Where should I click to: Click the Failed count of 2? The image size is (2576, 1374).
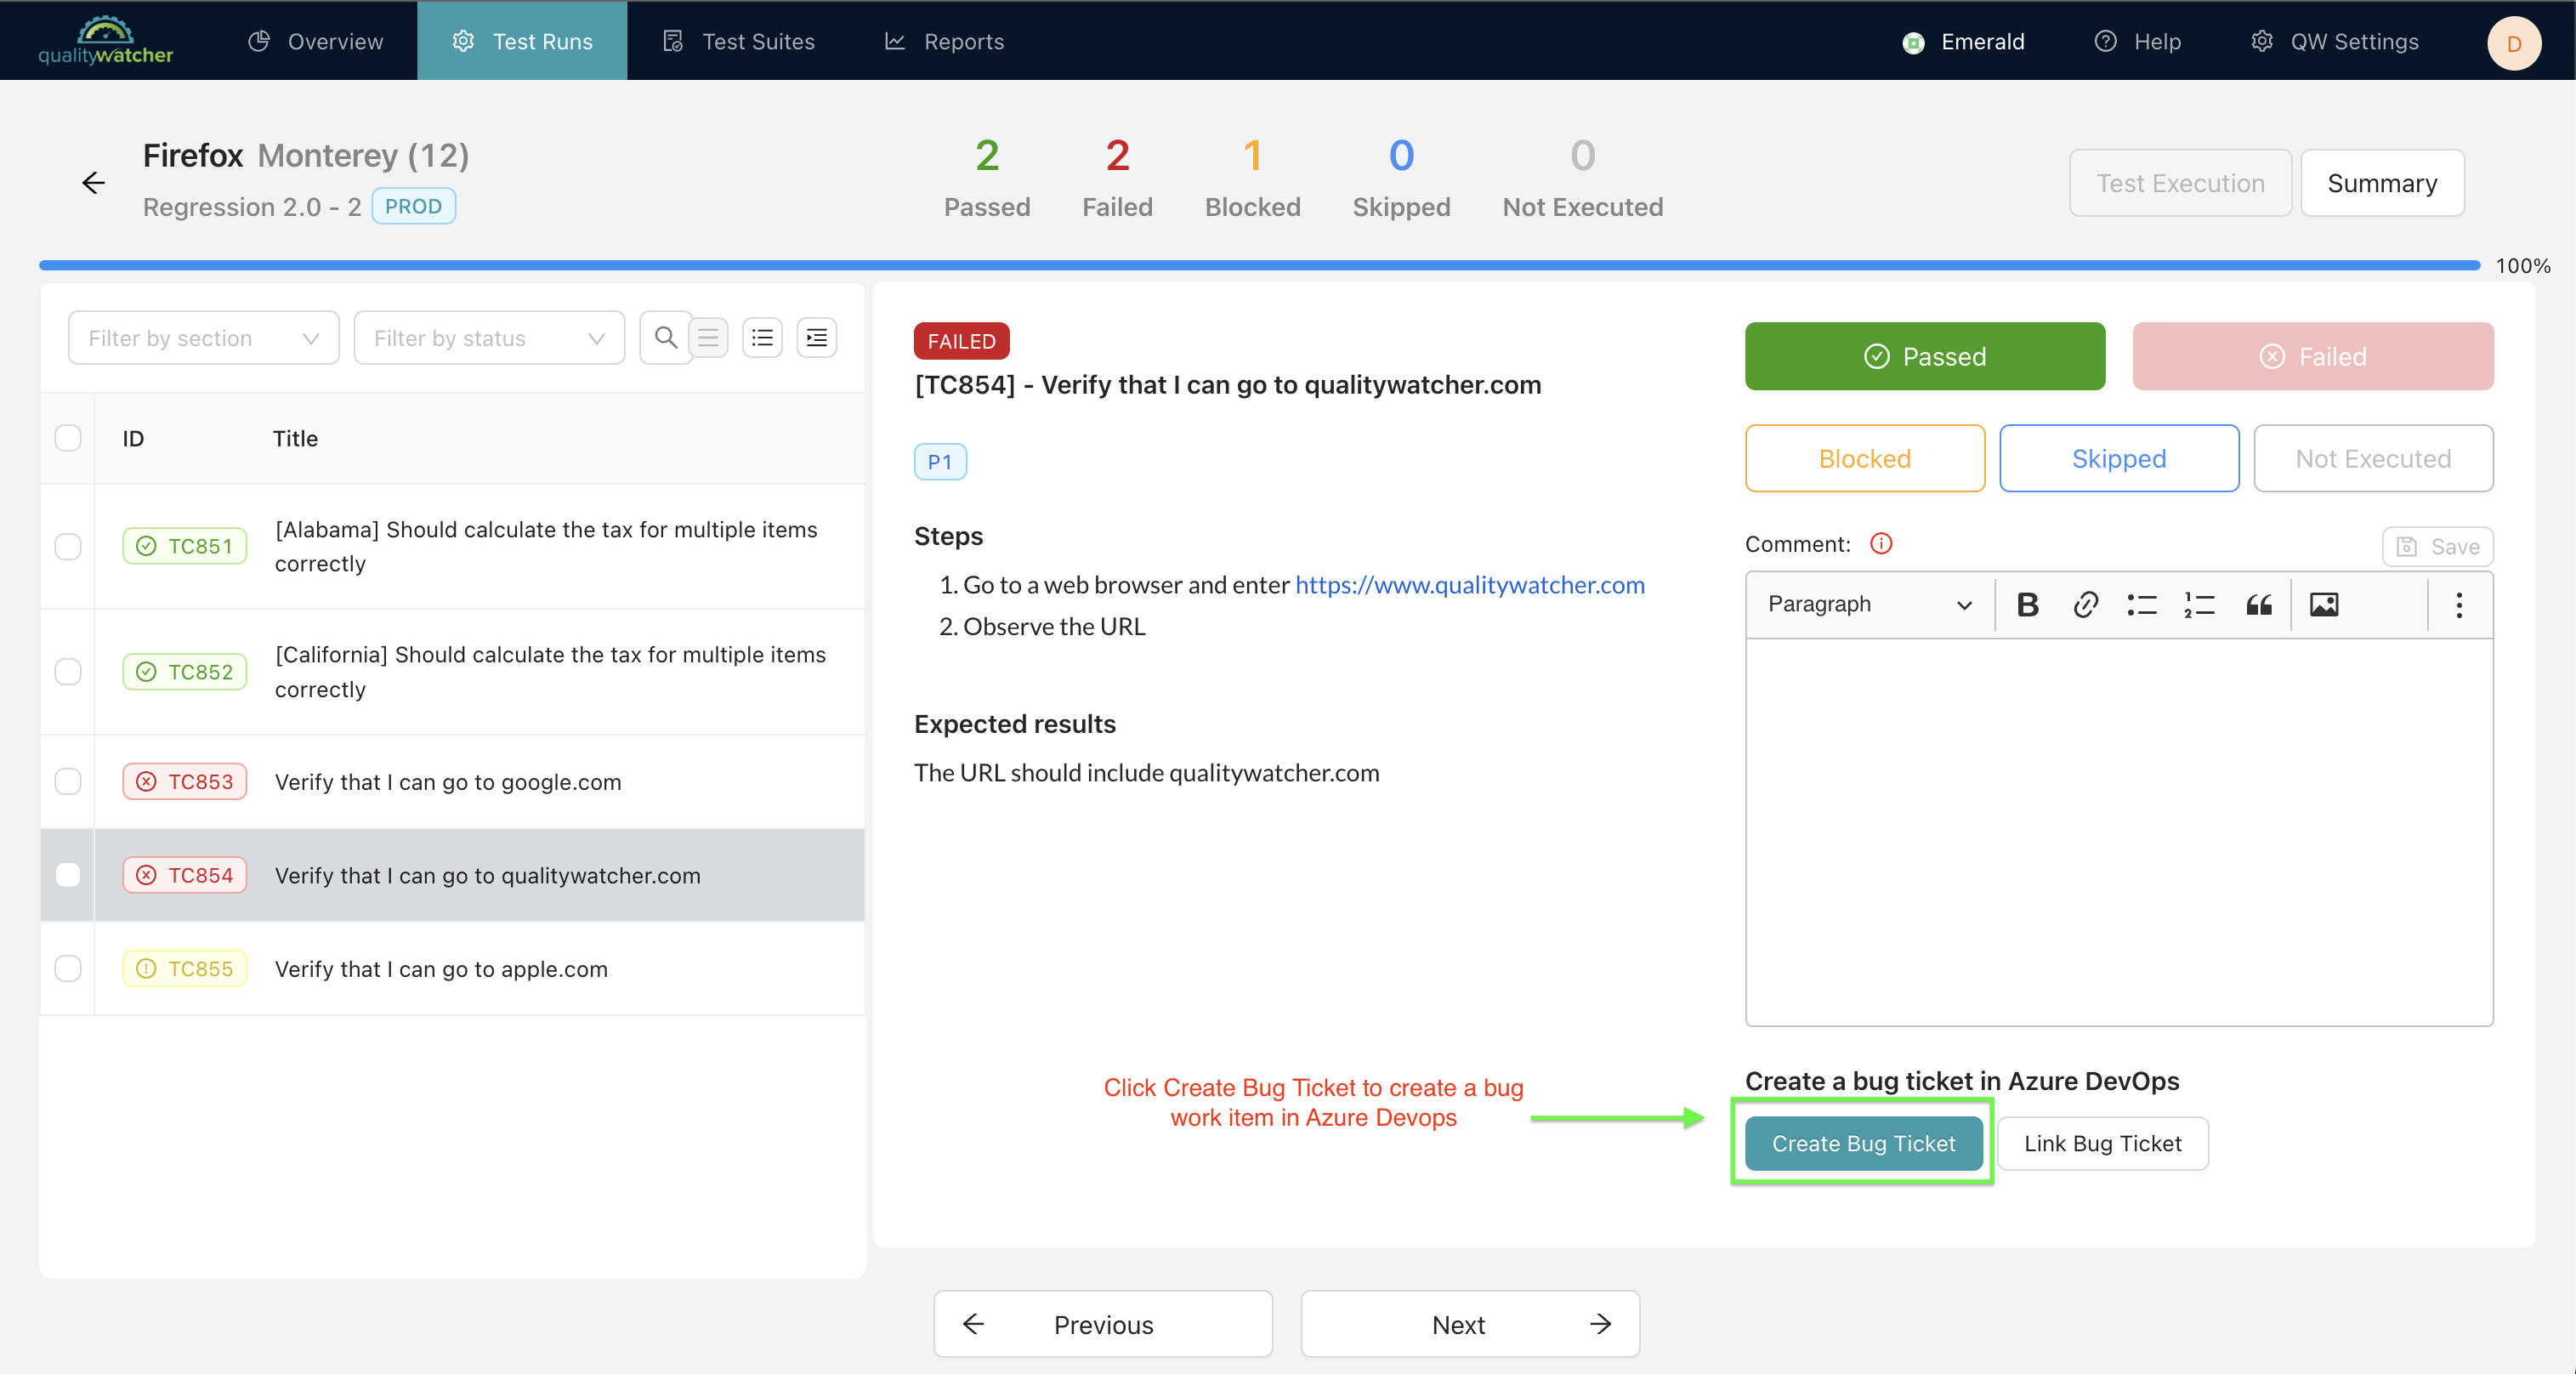[x=1117, y=156]
